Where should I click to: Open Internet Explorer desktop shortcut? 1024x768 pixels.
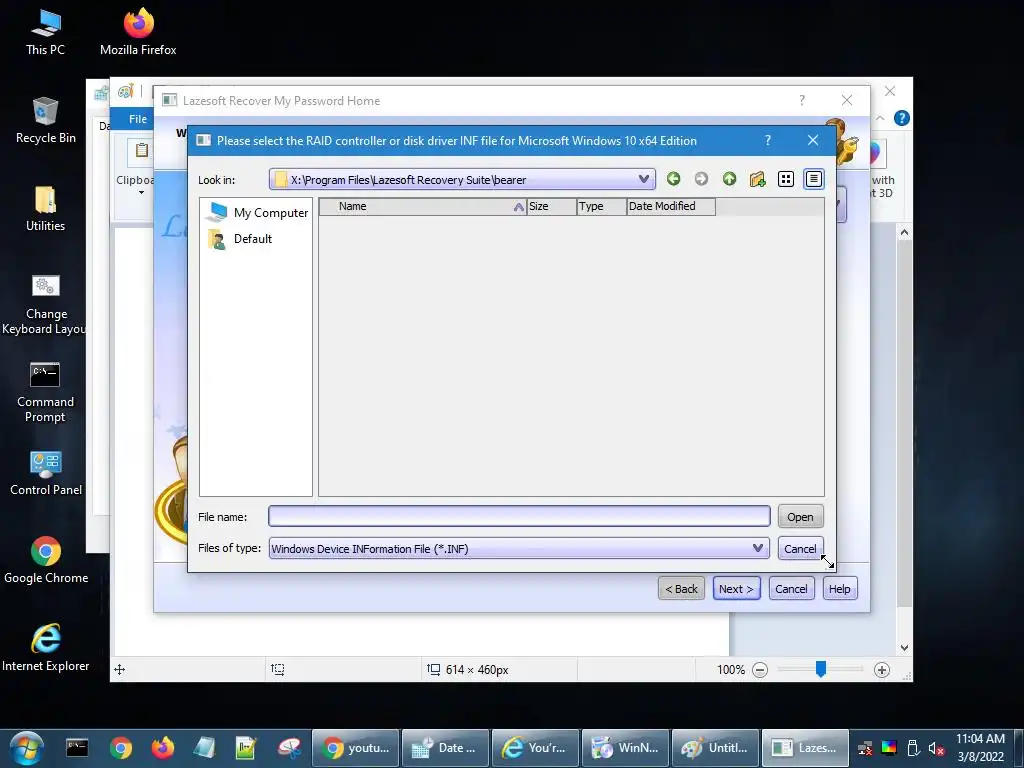[46, 648]
